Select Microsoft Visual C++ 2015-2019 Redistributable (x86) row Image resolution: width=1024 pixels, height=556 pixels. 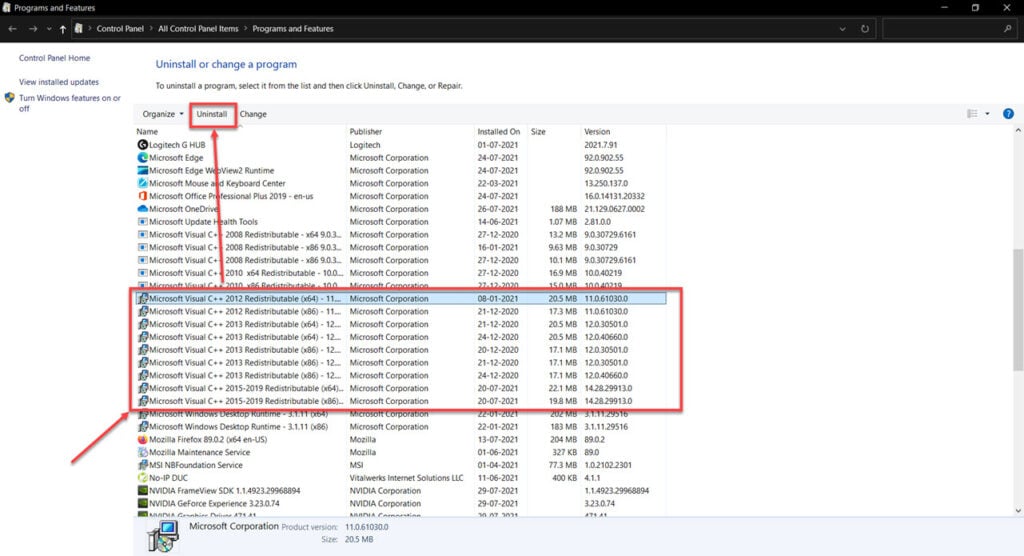click(400, 401)
